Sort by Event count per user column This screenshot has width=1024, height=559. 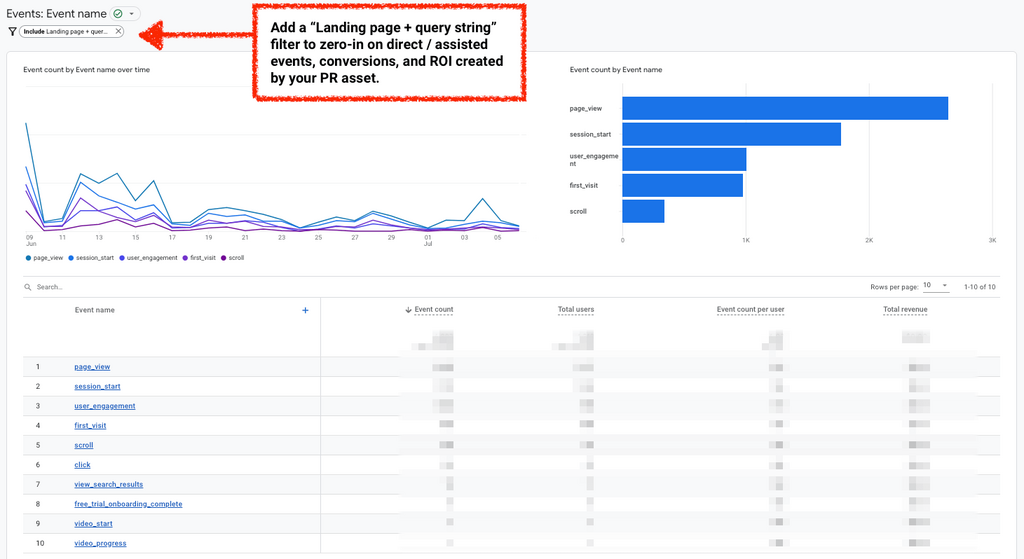750,310
